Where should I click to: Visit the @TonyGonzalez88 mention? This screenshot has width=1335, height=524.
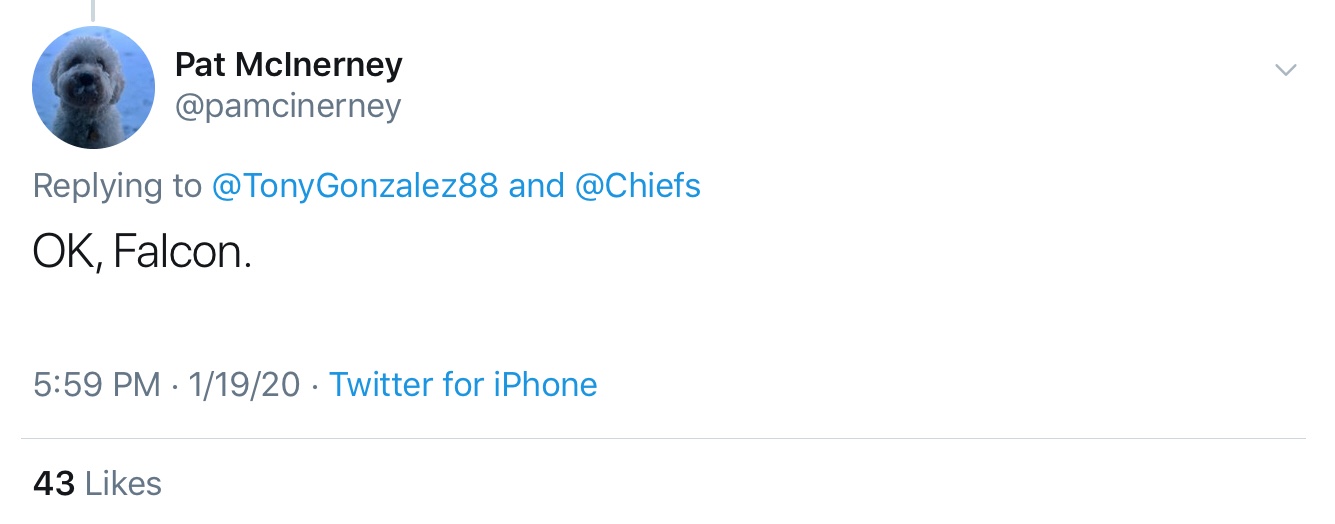click(355, 186)
